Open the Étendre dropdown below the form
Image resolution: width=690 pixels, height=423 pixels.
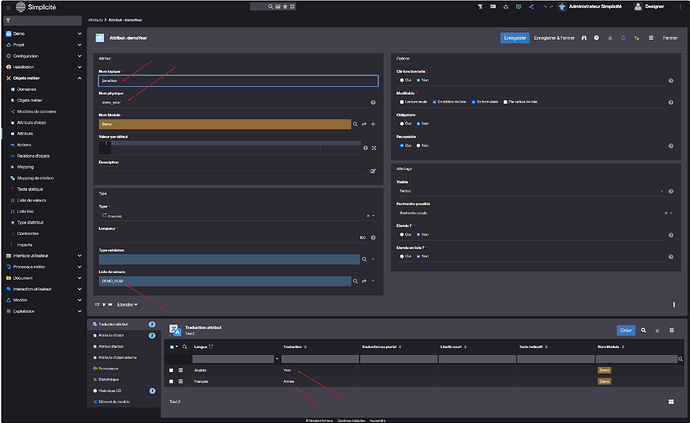click(x=127, y=305)
